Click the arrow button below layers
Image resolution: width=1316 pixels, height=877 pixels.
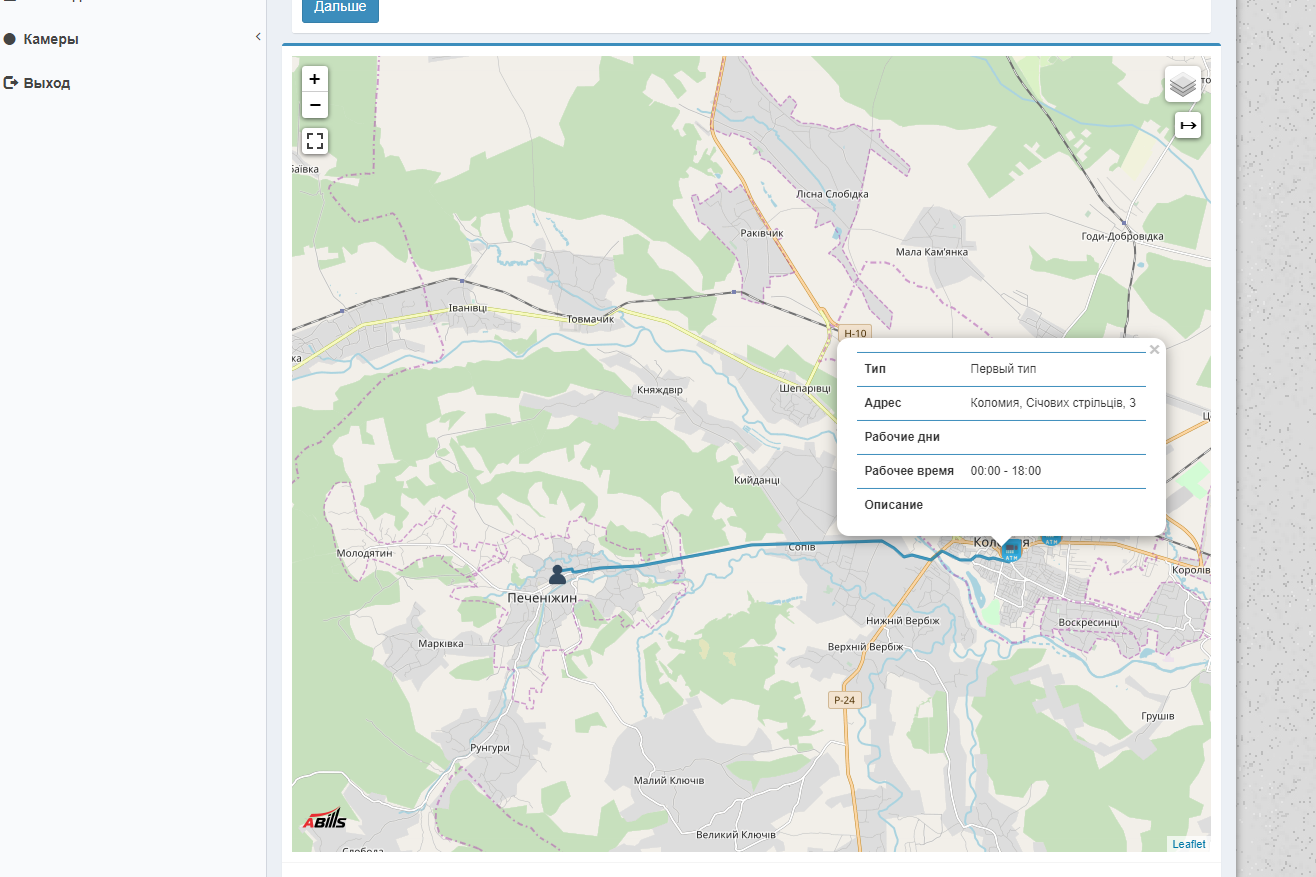1188,125
